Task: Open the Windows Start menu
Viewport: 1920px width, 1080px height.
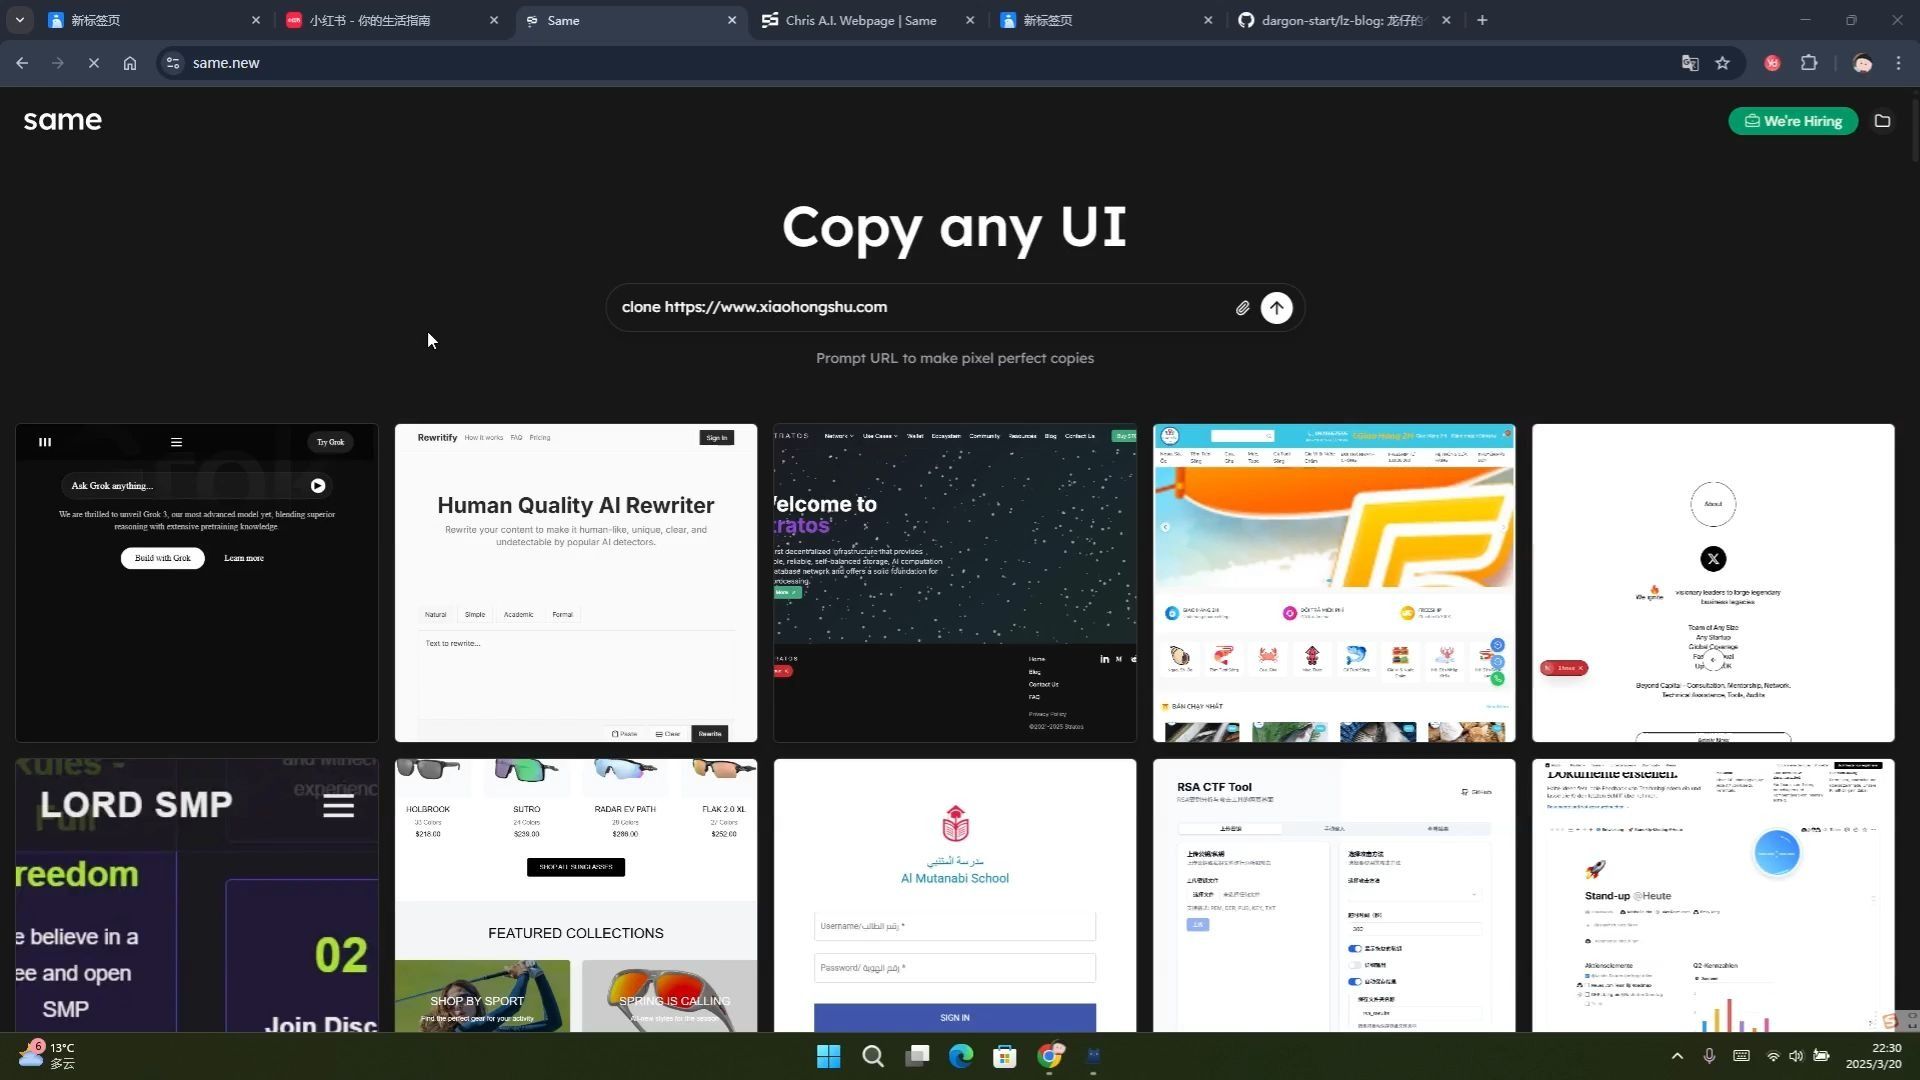Action: click(x=829, y=1056)
